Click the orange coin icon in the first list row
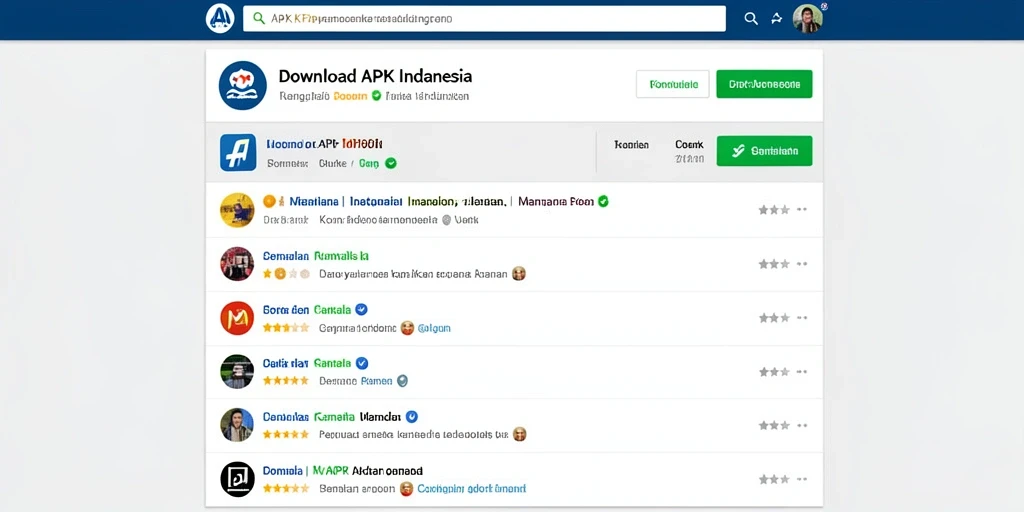 (x=269, y=202)
